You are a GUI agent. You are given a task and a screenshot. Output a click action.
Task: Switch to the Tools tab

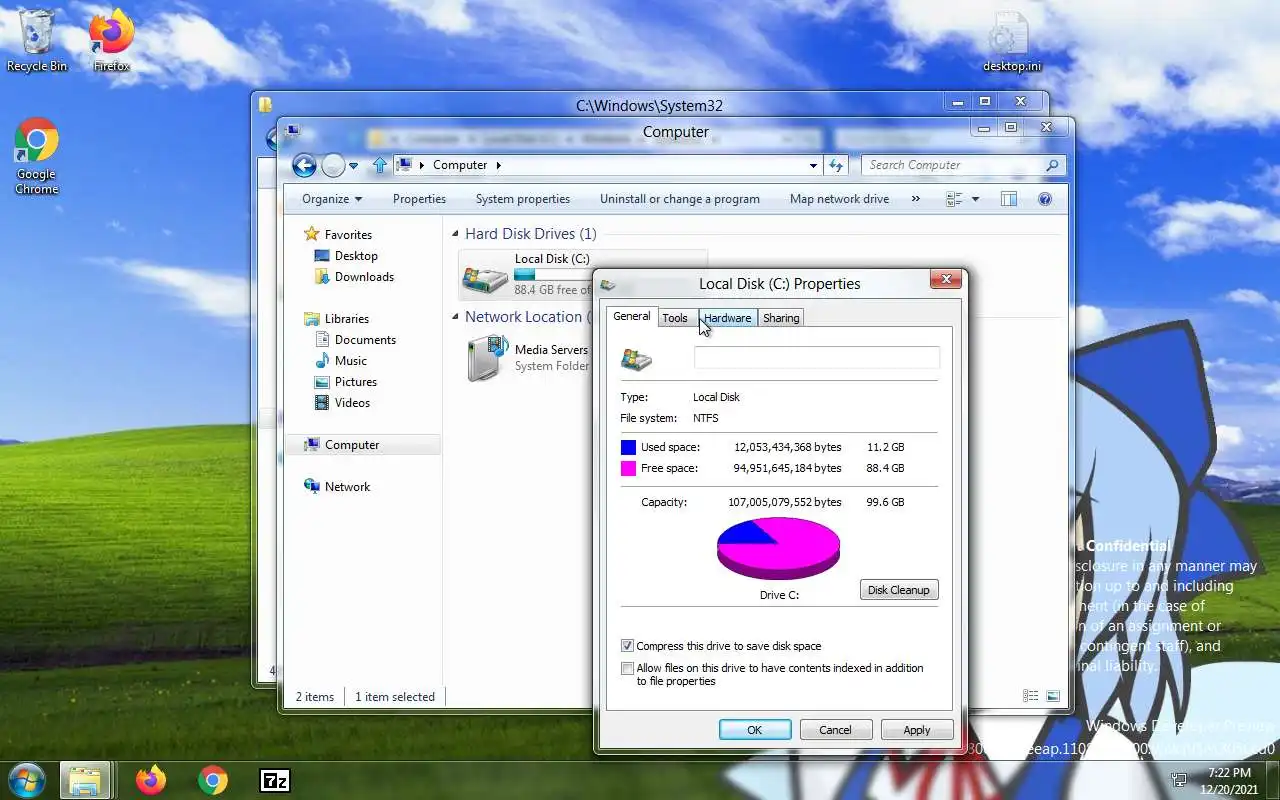[675, 318]
